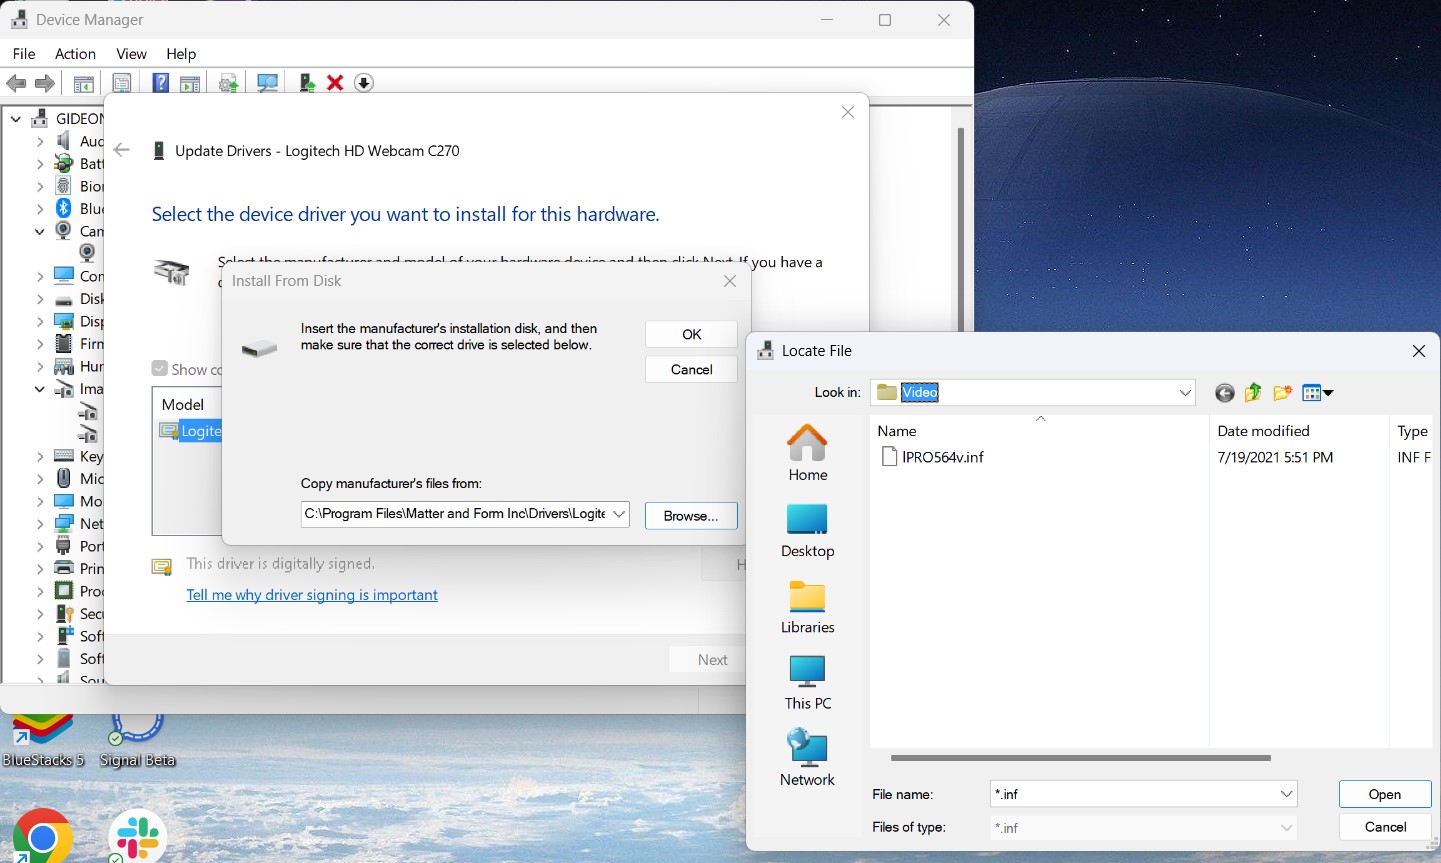Click the Disable device down-arrow toolbar icon
1441x863 pixels.
[x=364, y=83]
